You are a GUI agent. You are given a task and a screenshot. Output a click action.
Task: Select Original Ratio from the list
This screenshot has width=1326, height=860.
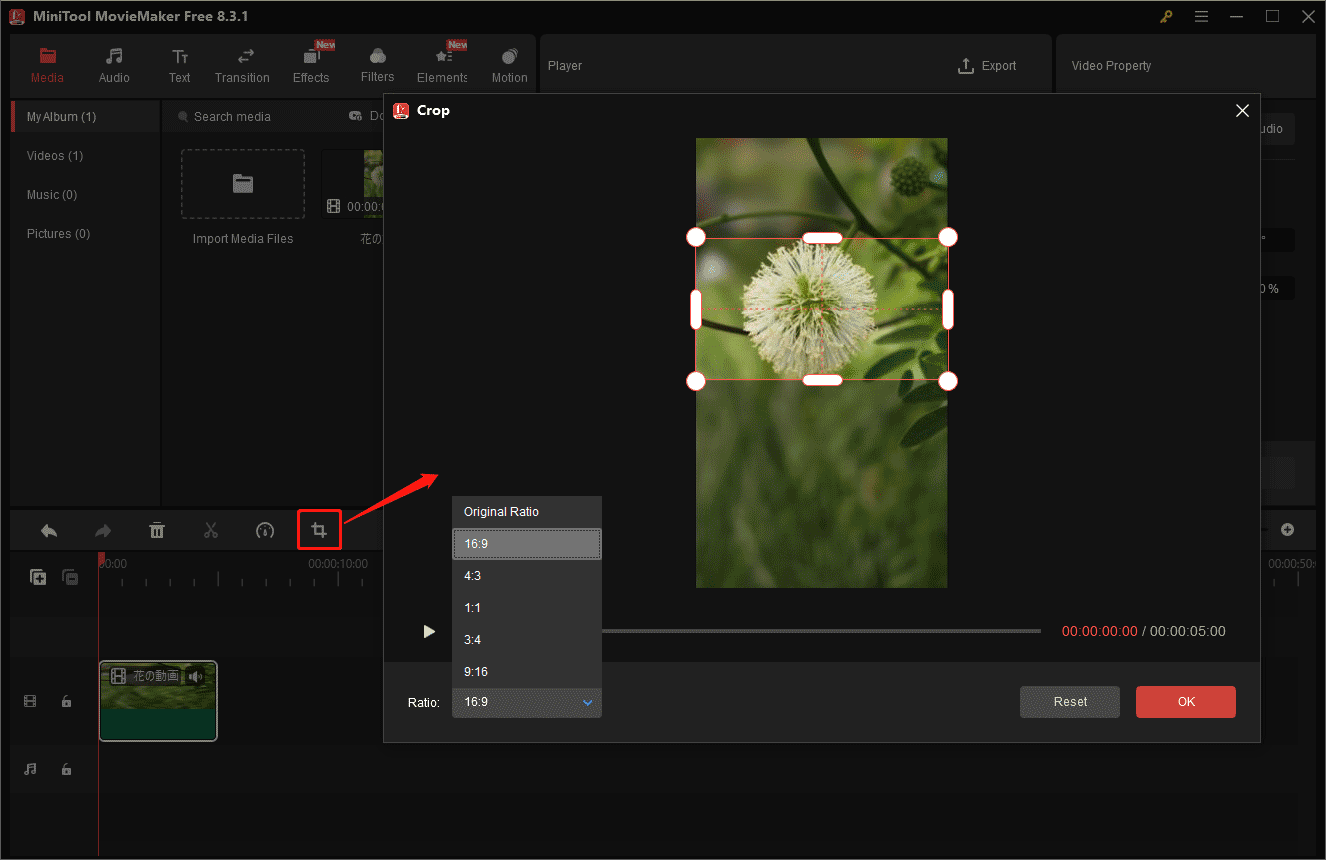click(x=527, y=512)
